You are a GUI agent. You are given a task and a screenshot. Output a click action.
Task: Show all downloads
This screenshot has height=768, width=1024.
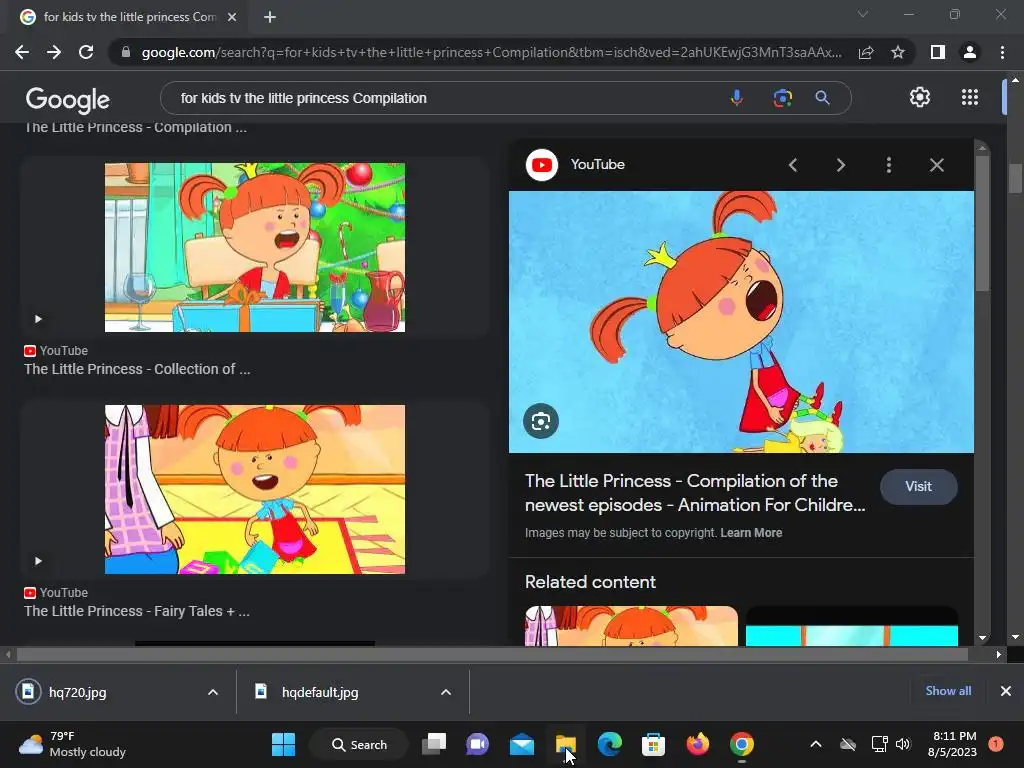[x=948, y=691]
